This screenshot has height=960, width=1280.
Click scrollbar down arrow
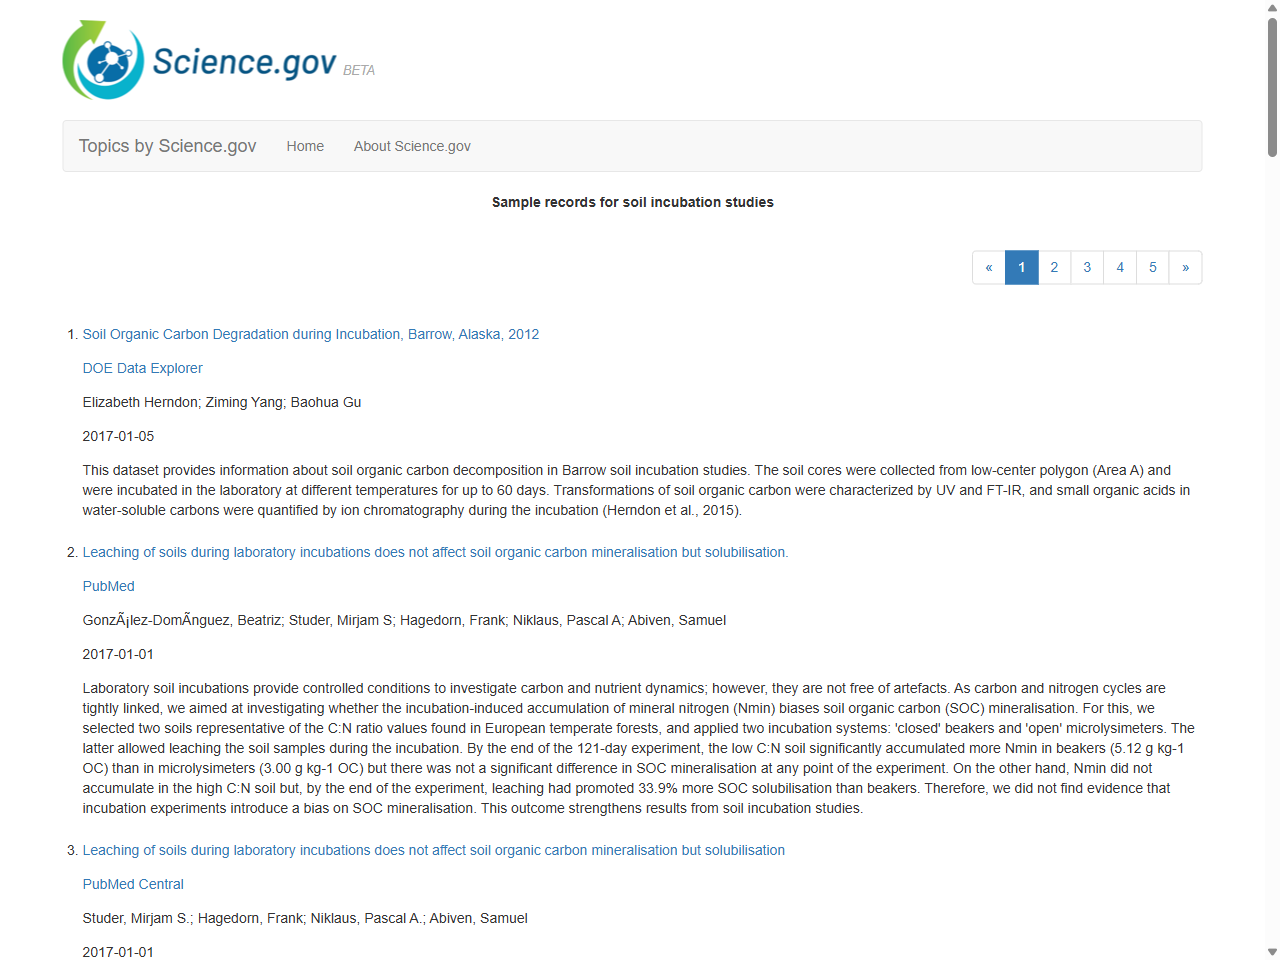coord(1272,952)
